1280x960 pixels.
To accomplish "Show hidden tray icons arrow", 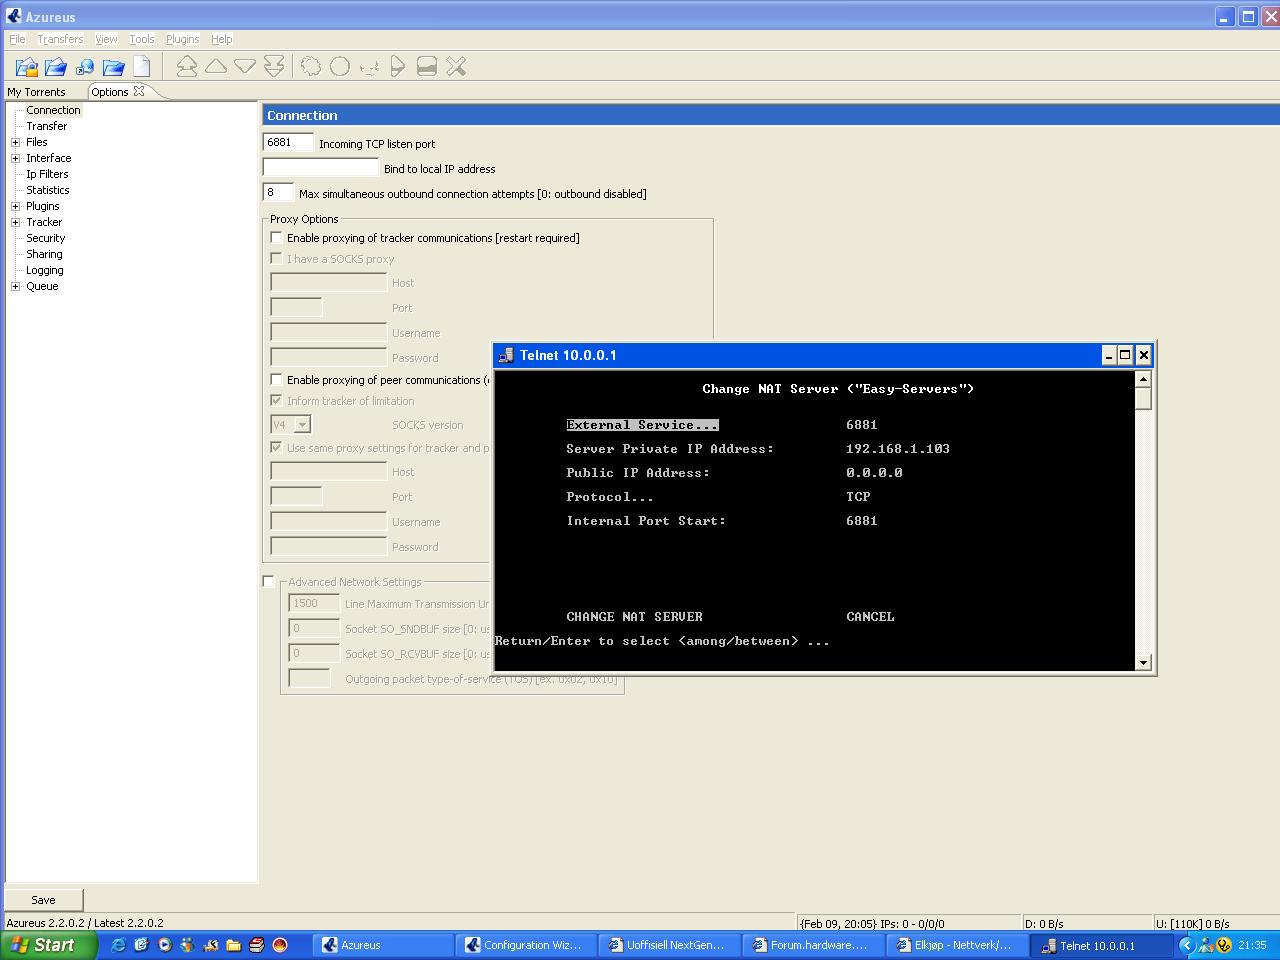I will pyautogui.click(x=1187, y=945).
